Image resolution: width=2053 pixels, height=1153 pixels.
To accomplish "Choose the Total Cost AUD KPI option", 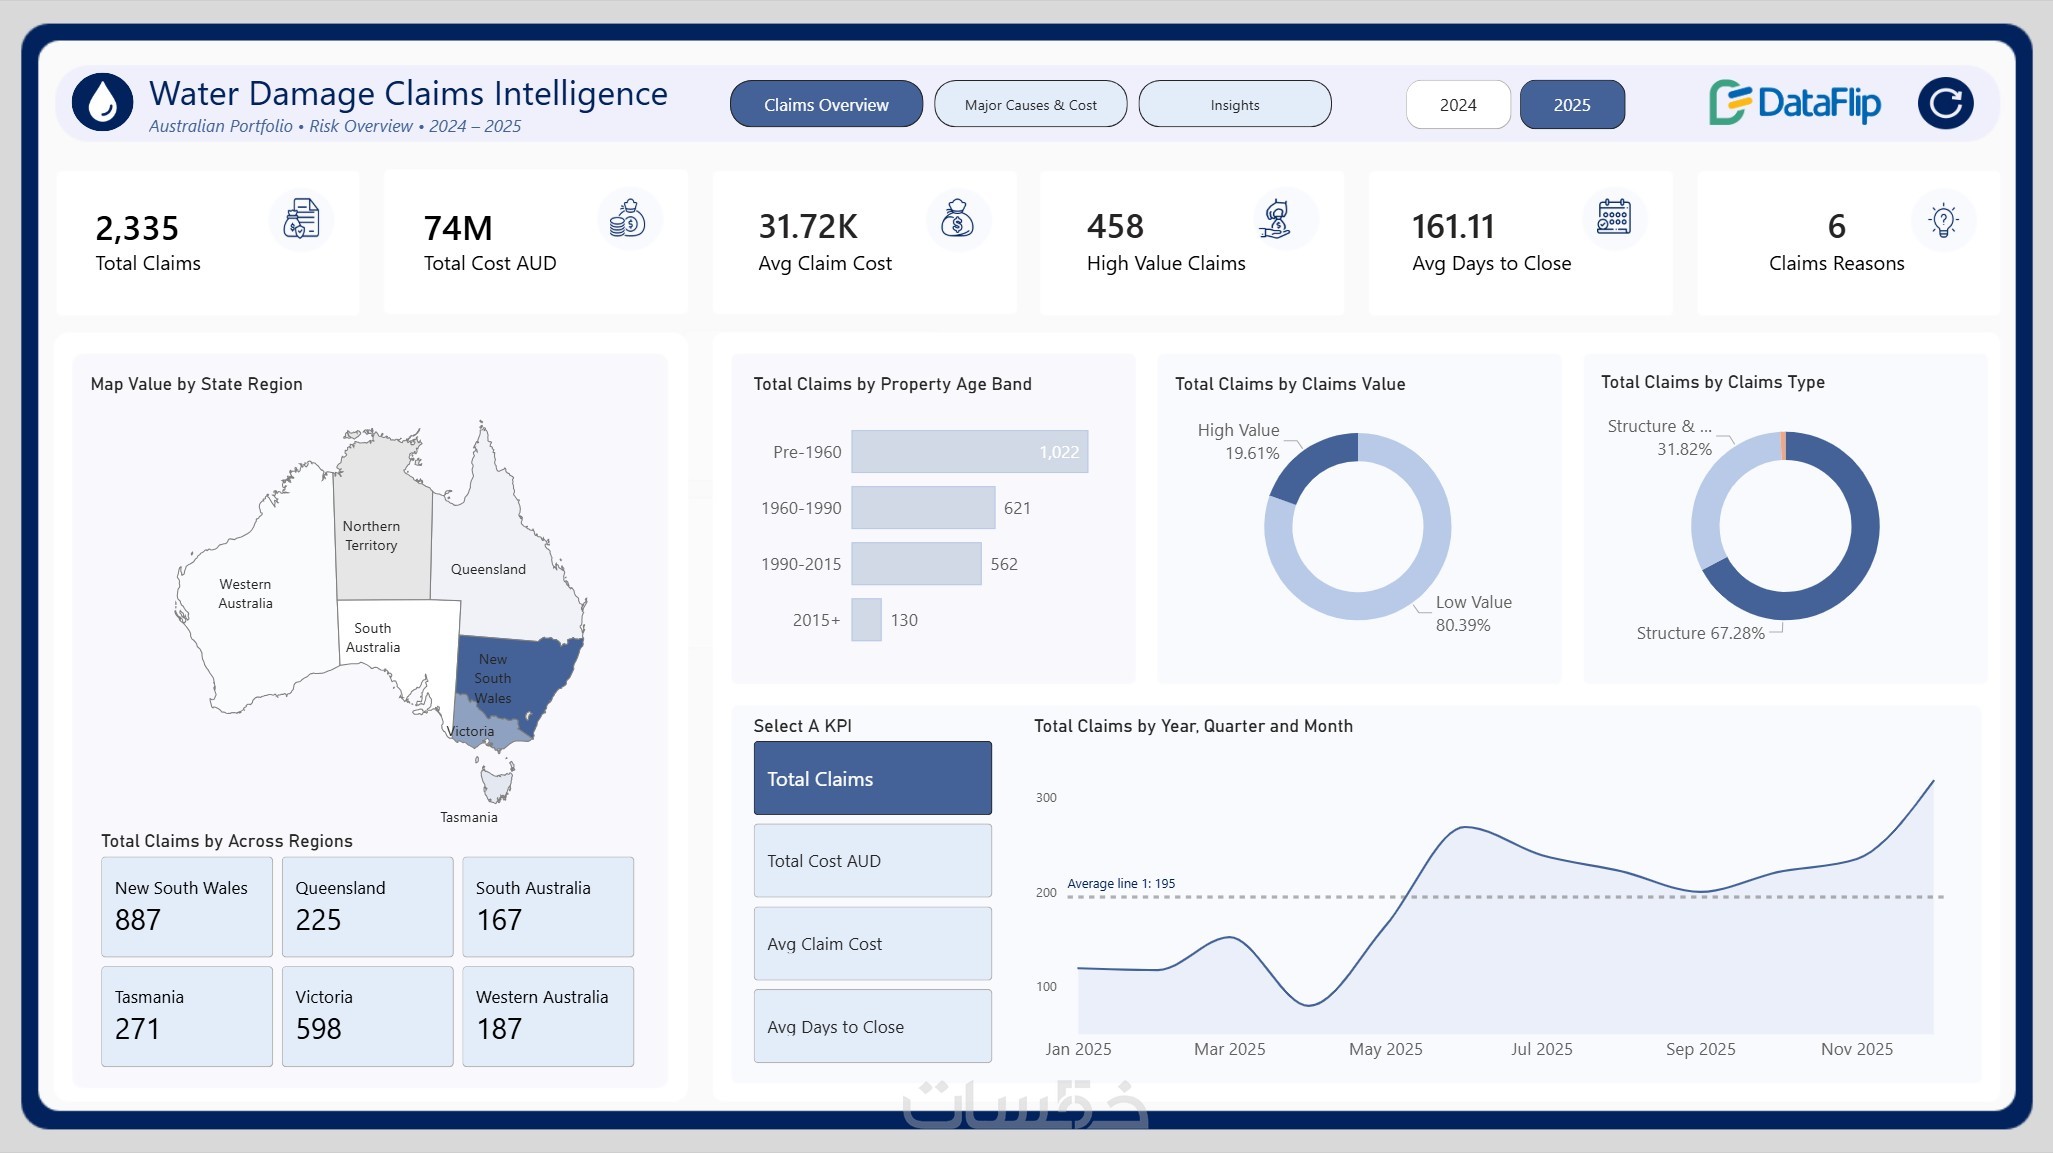I will 872,861.
